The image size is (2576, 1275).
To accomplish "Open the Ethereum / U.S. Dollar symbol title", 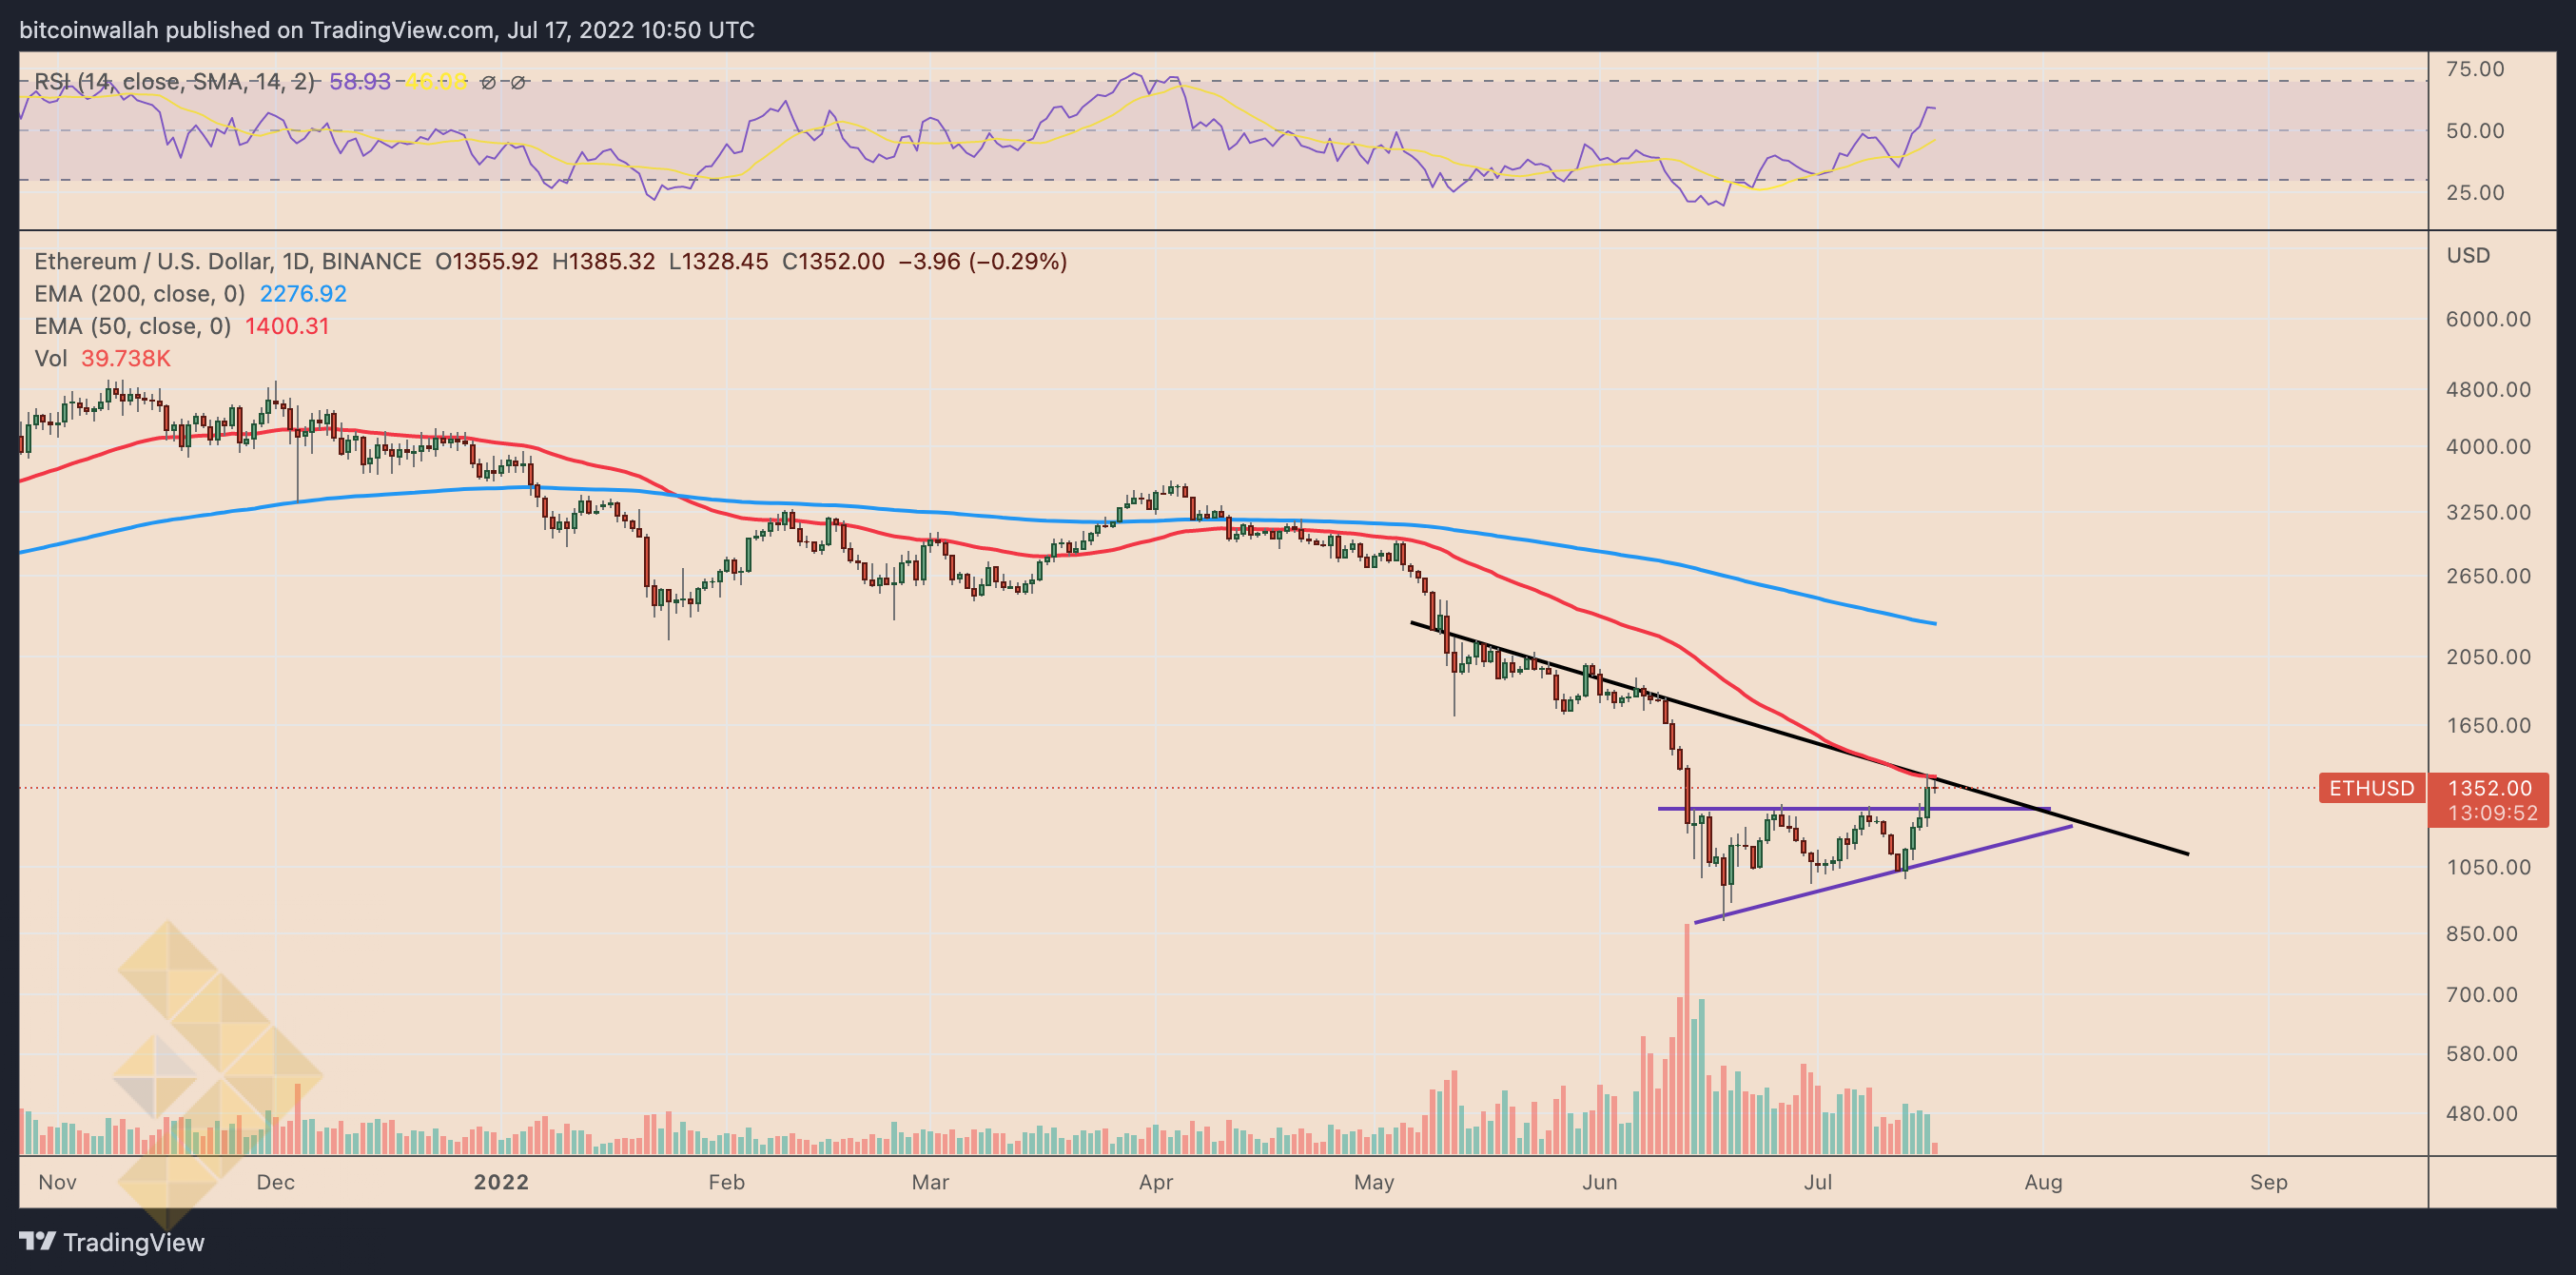I will pyautogui.click(x=227, y=262).
